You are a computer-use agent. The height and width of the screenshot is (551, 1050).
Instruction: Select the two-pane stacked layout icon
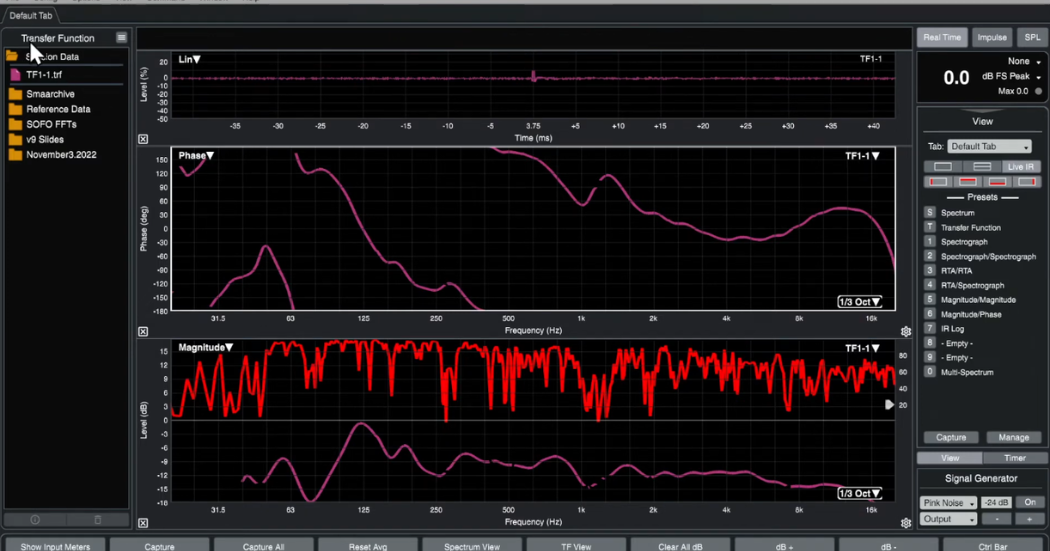tap(982, 166)
